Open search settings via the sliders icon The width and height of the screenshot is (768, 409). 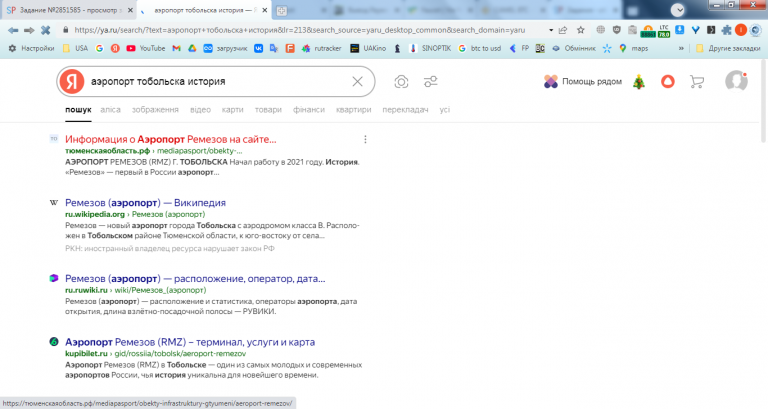(431, 81)
